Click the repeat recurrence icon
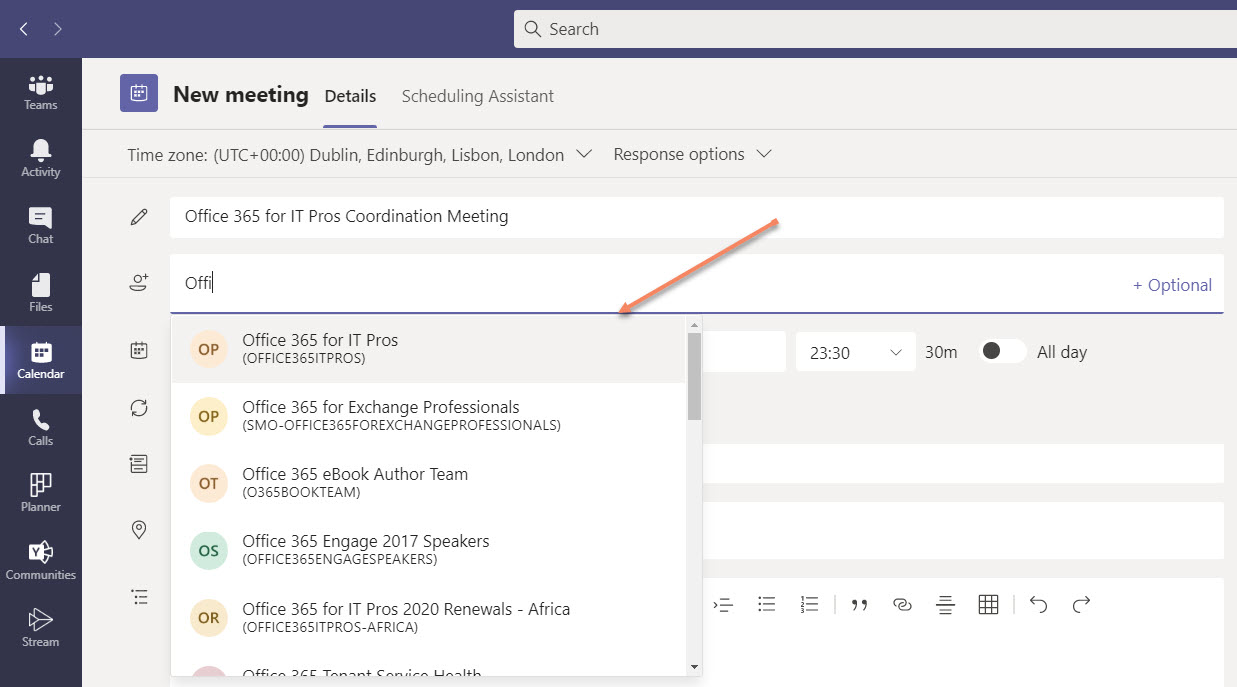Screen dimensions: 1237x687 click(139, 407)
